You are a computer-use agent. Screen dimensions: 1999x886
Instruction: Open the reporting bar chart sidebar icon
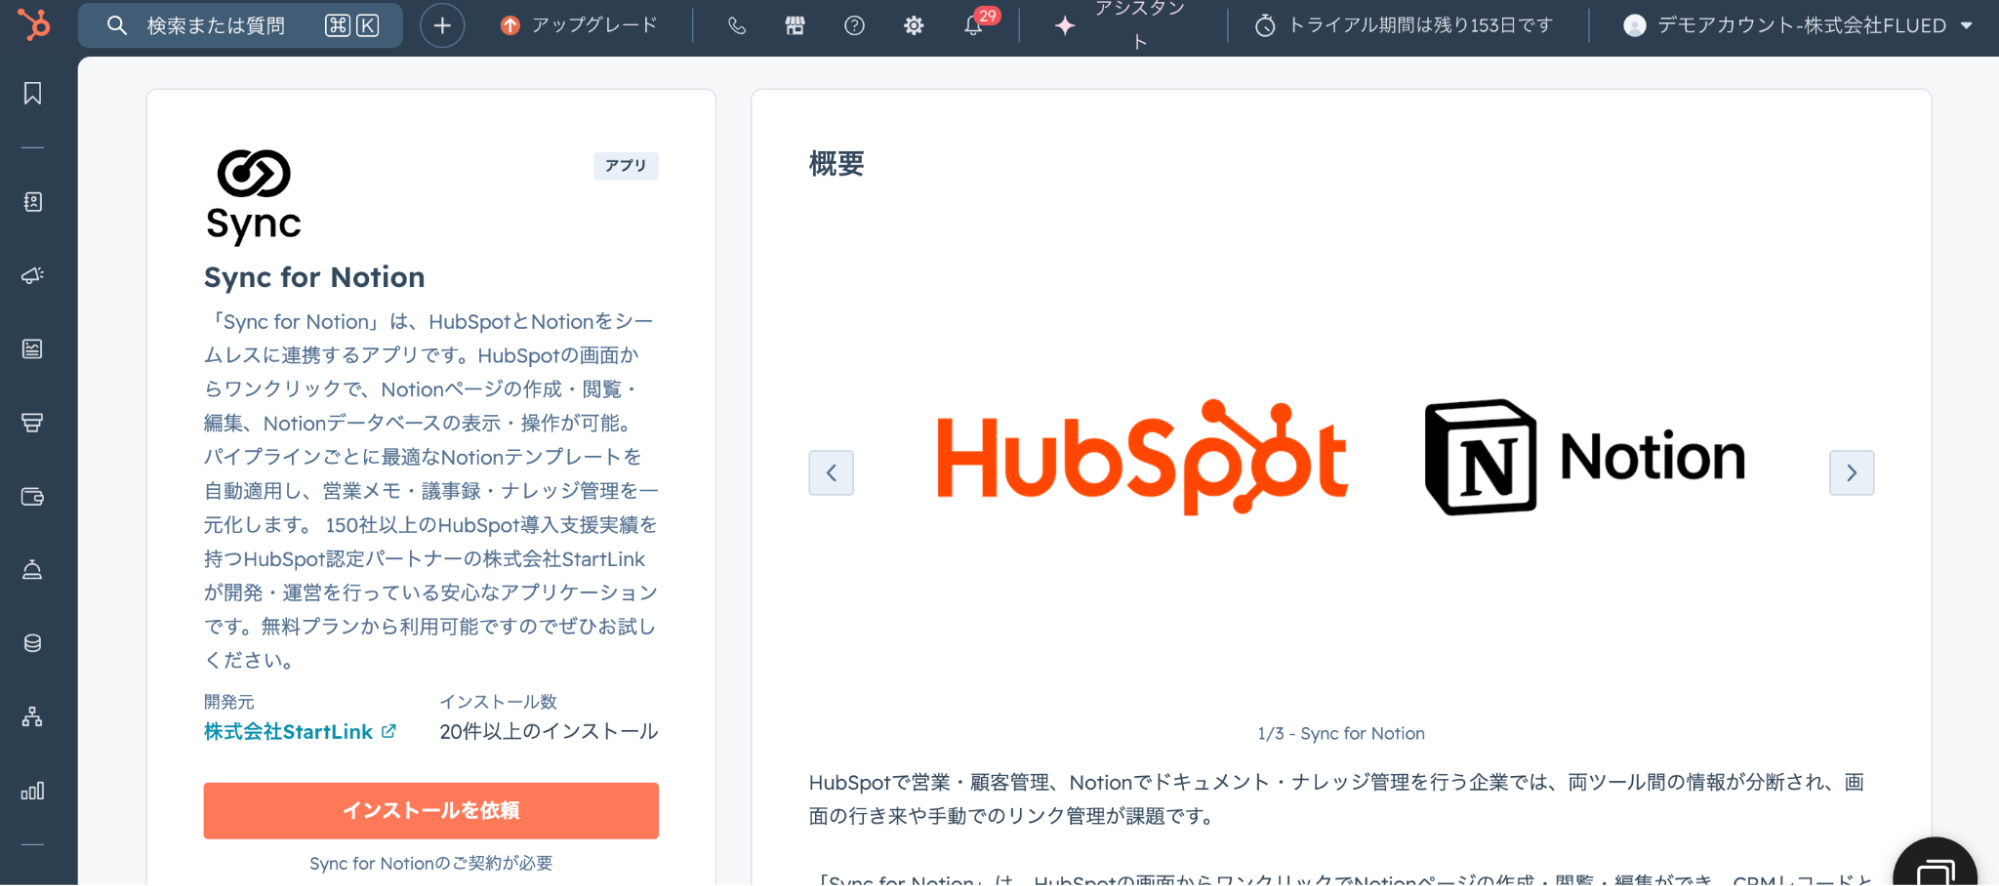tap(33, 791)
